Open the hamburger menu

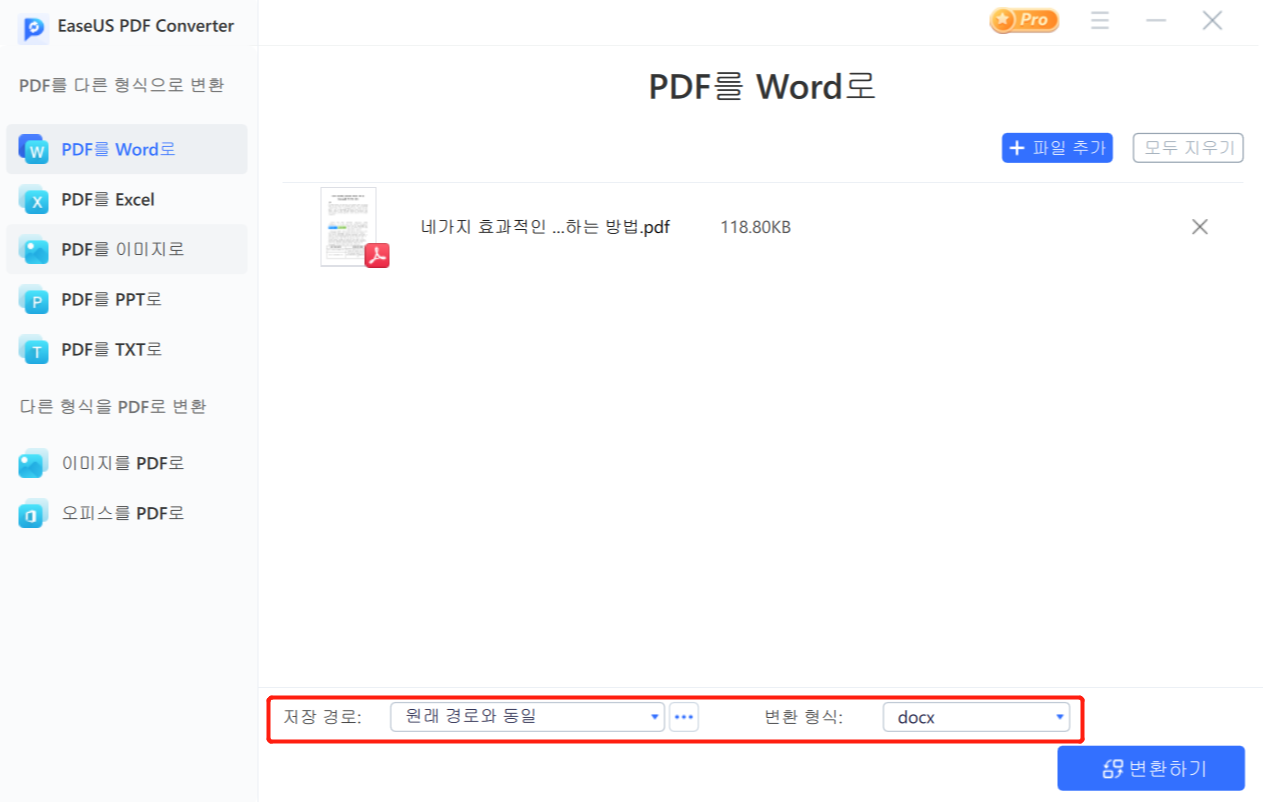coord(1099,20)
